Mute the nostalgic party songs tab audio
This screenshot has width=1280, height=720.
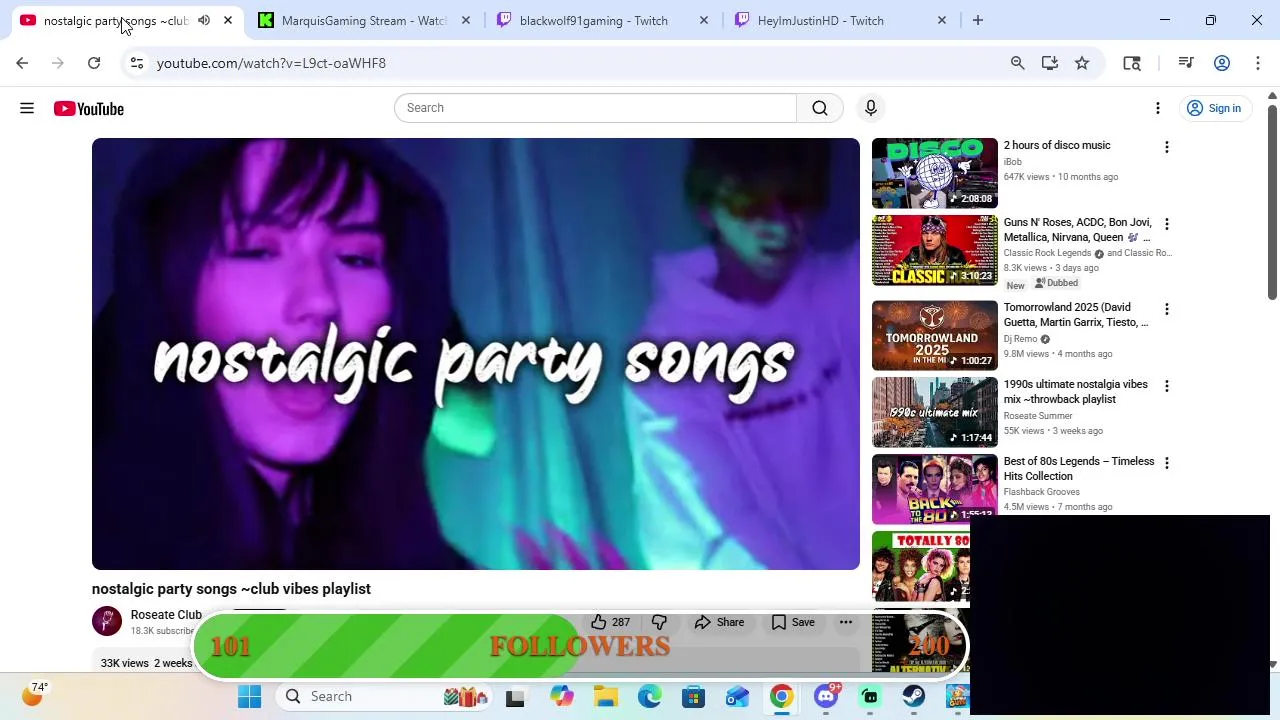[204, 20]
